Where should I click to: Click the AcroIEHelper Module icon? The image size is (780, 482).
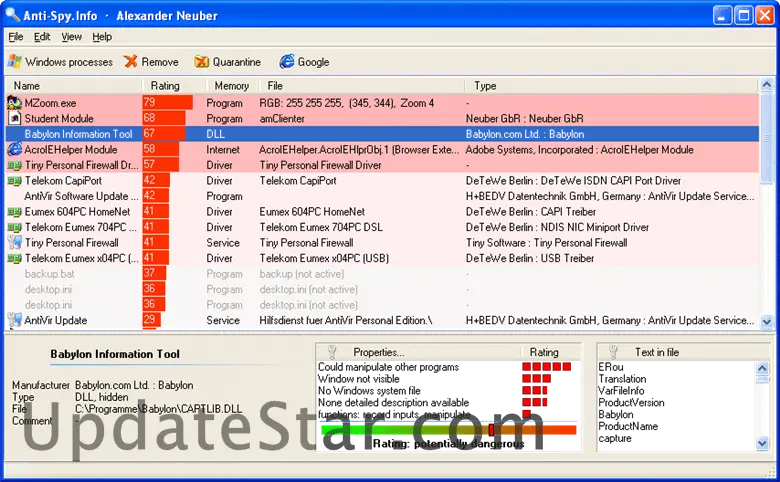point(14,149)
